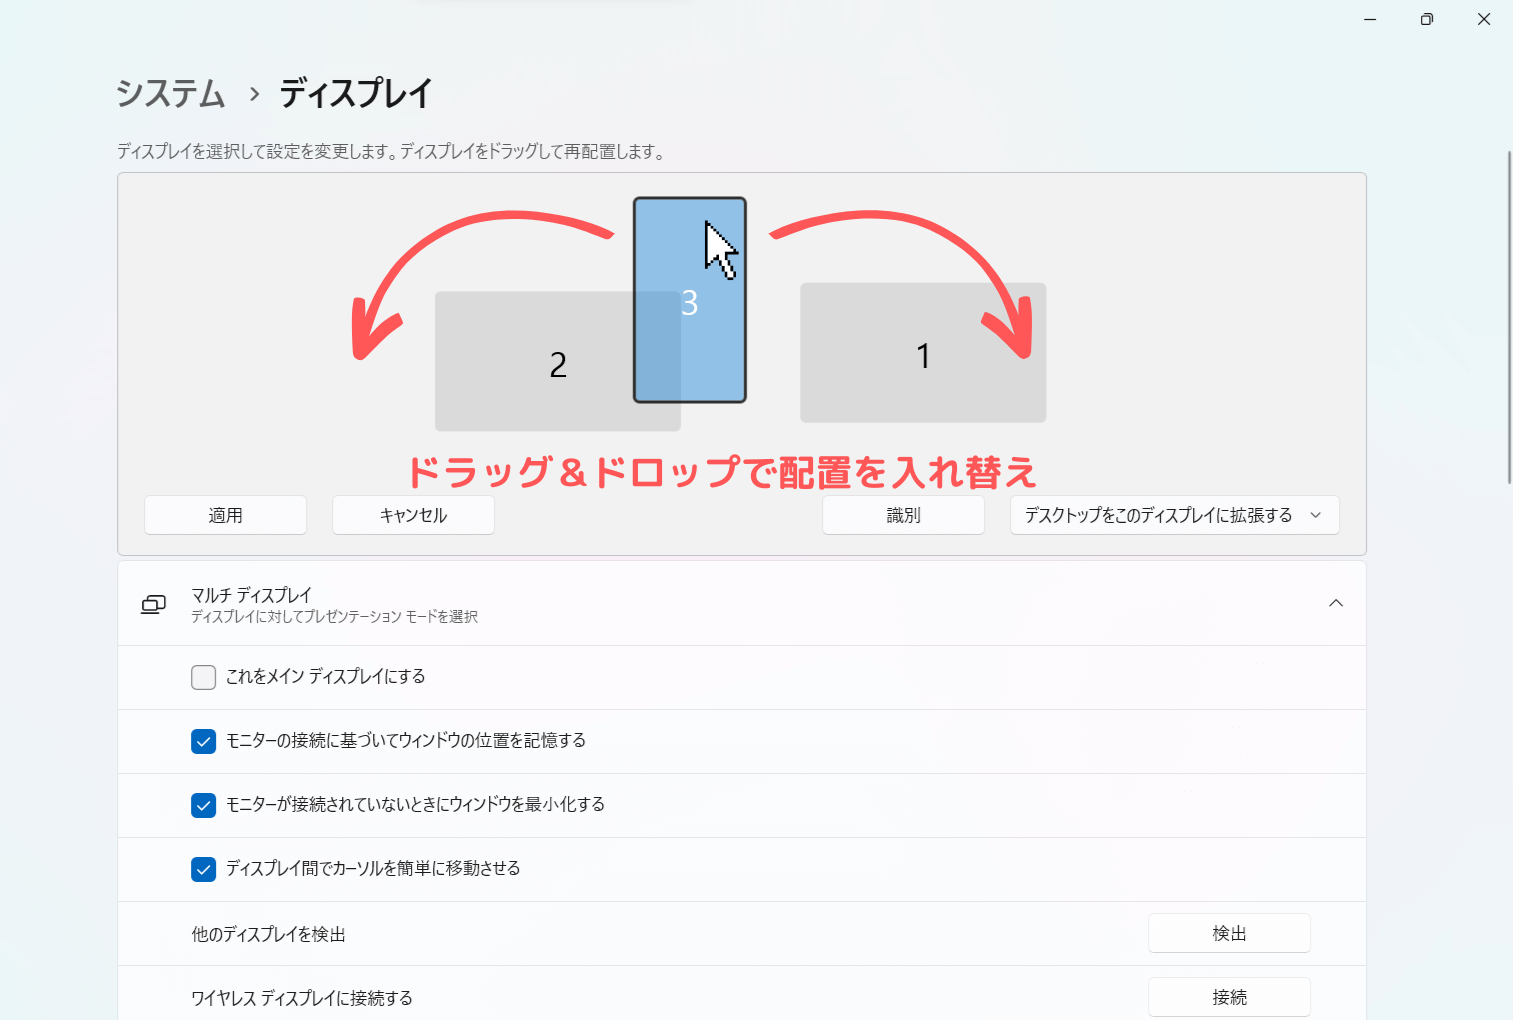This screenshot has width=1513, height=1020.
Task: Collapse the マルチ ディスプレイ section chevron
Action: coord(1335,603)
